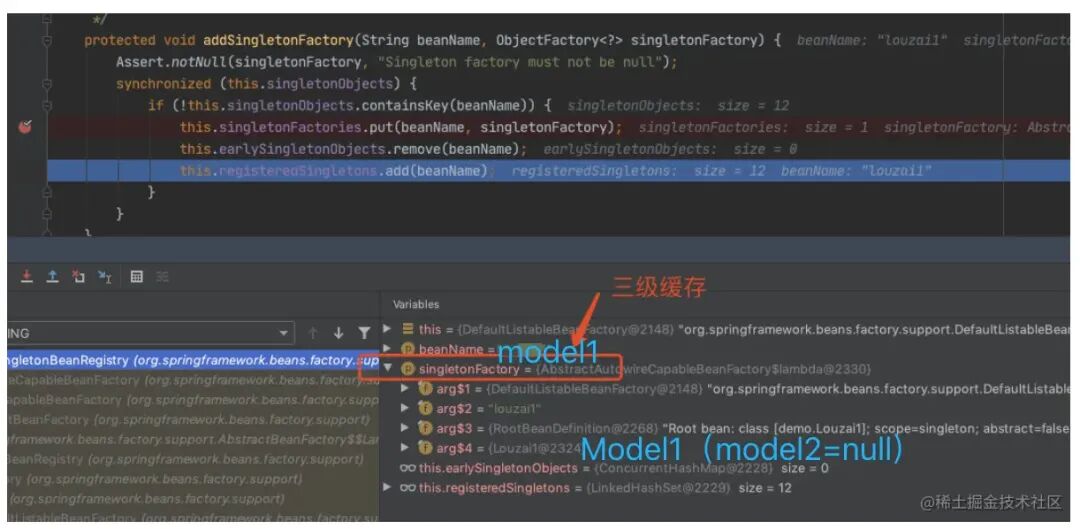Click the field icon of arg$2
This screenshot has width=1080, height=529.
[425, 409]
